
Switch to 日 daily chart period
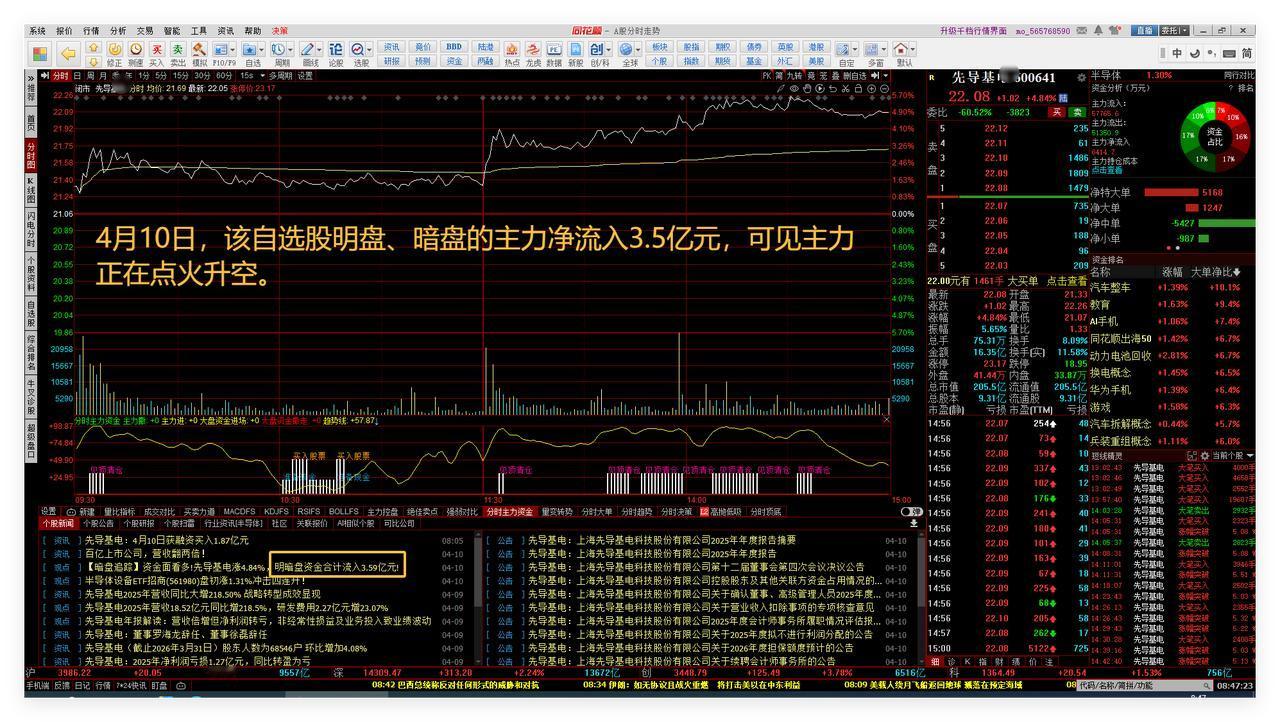(x=77, y=76)
